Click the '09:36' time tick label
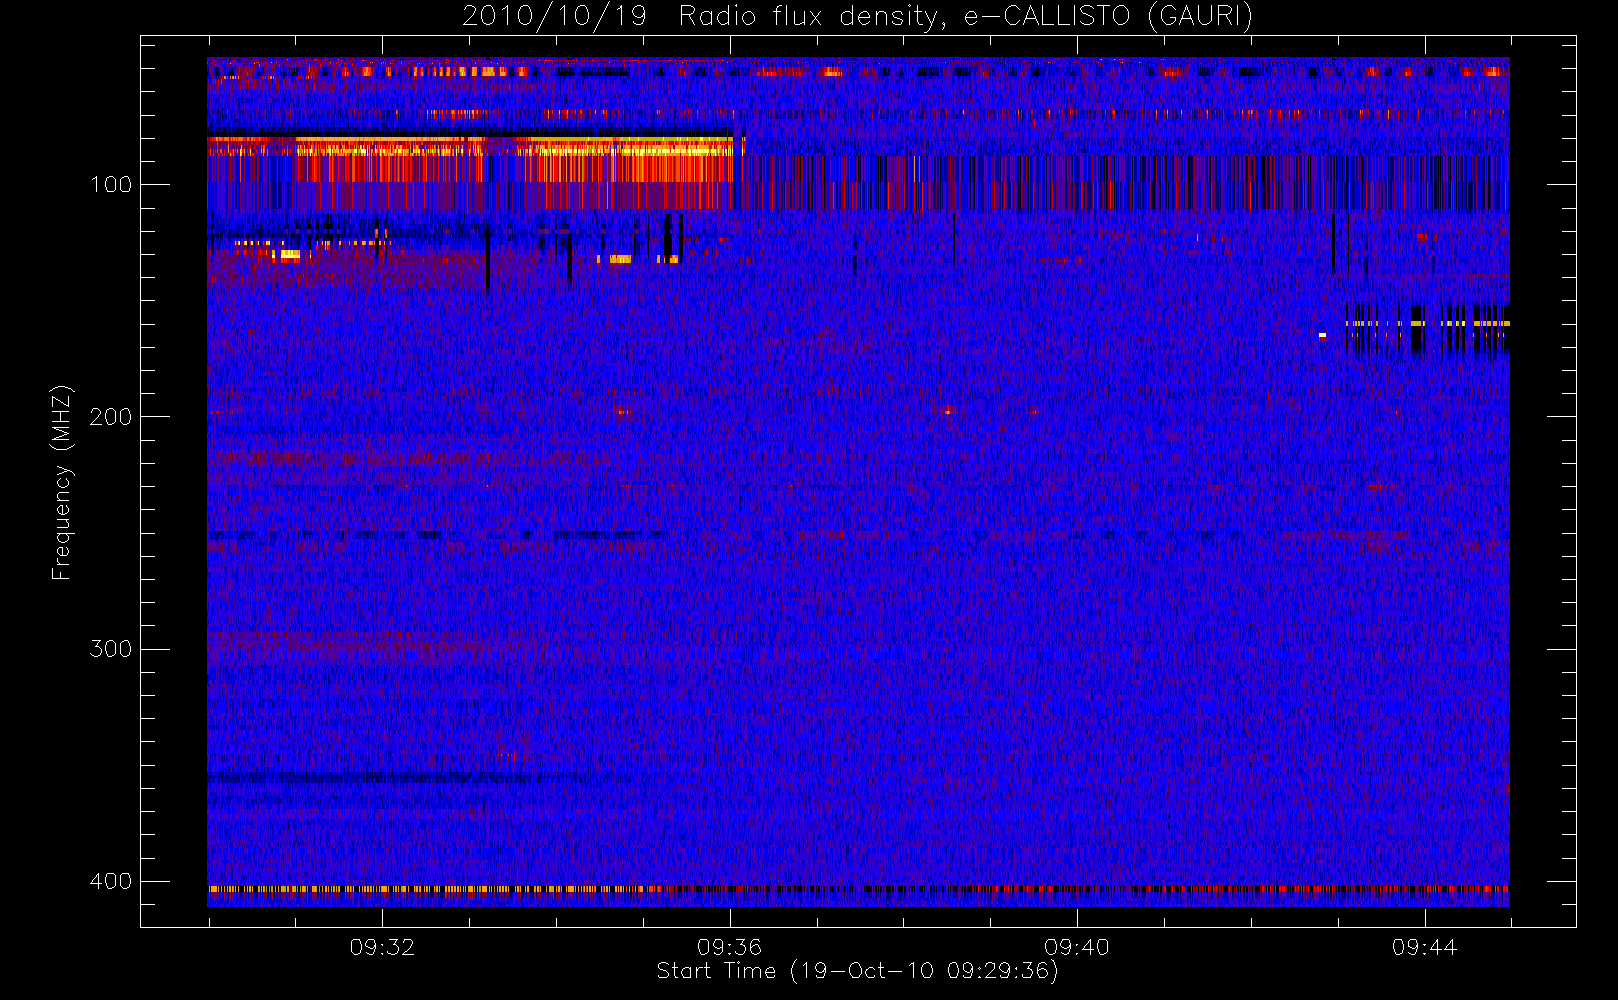1618x1000 pixels. click(x=730, y=947)
